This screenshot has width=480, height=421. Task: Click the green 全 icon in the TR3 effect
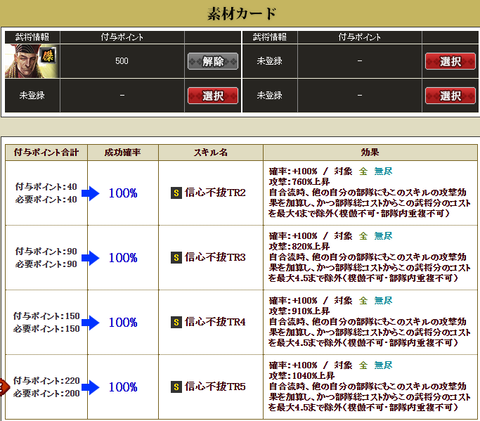[x=363, y=236]
